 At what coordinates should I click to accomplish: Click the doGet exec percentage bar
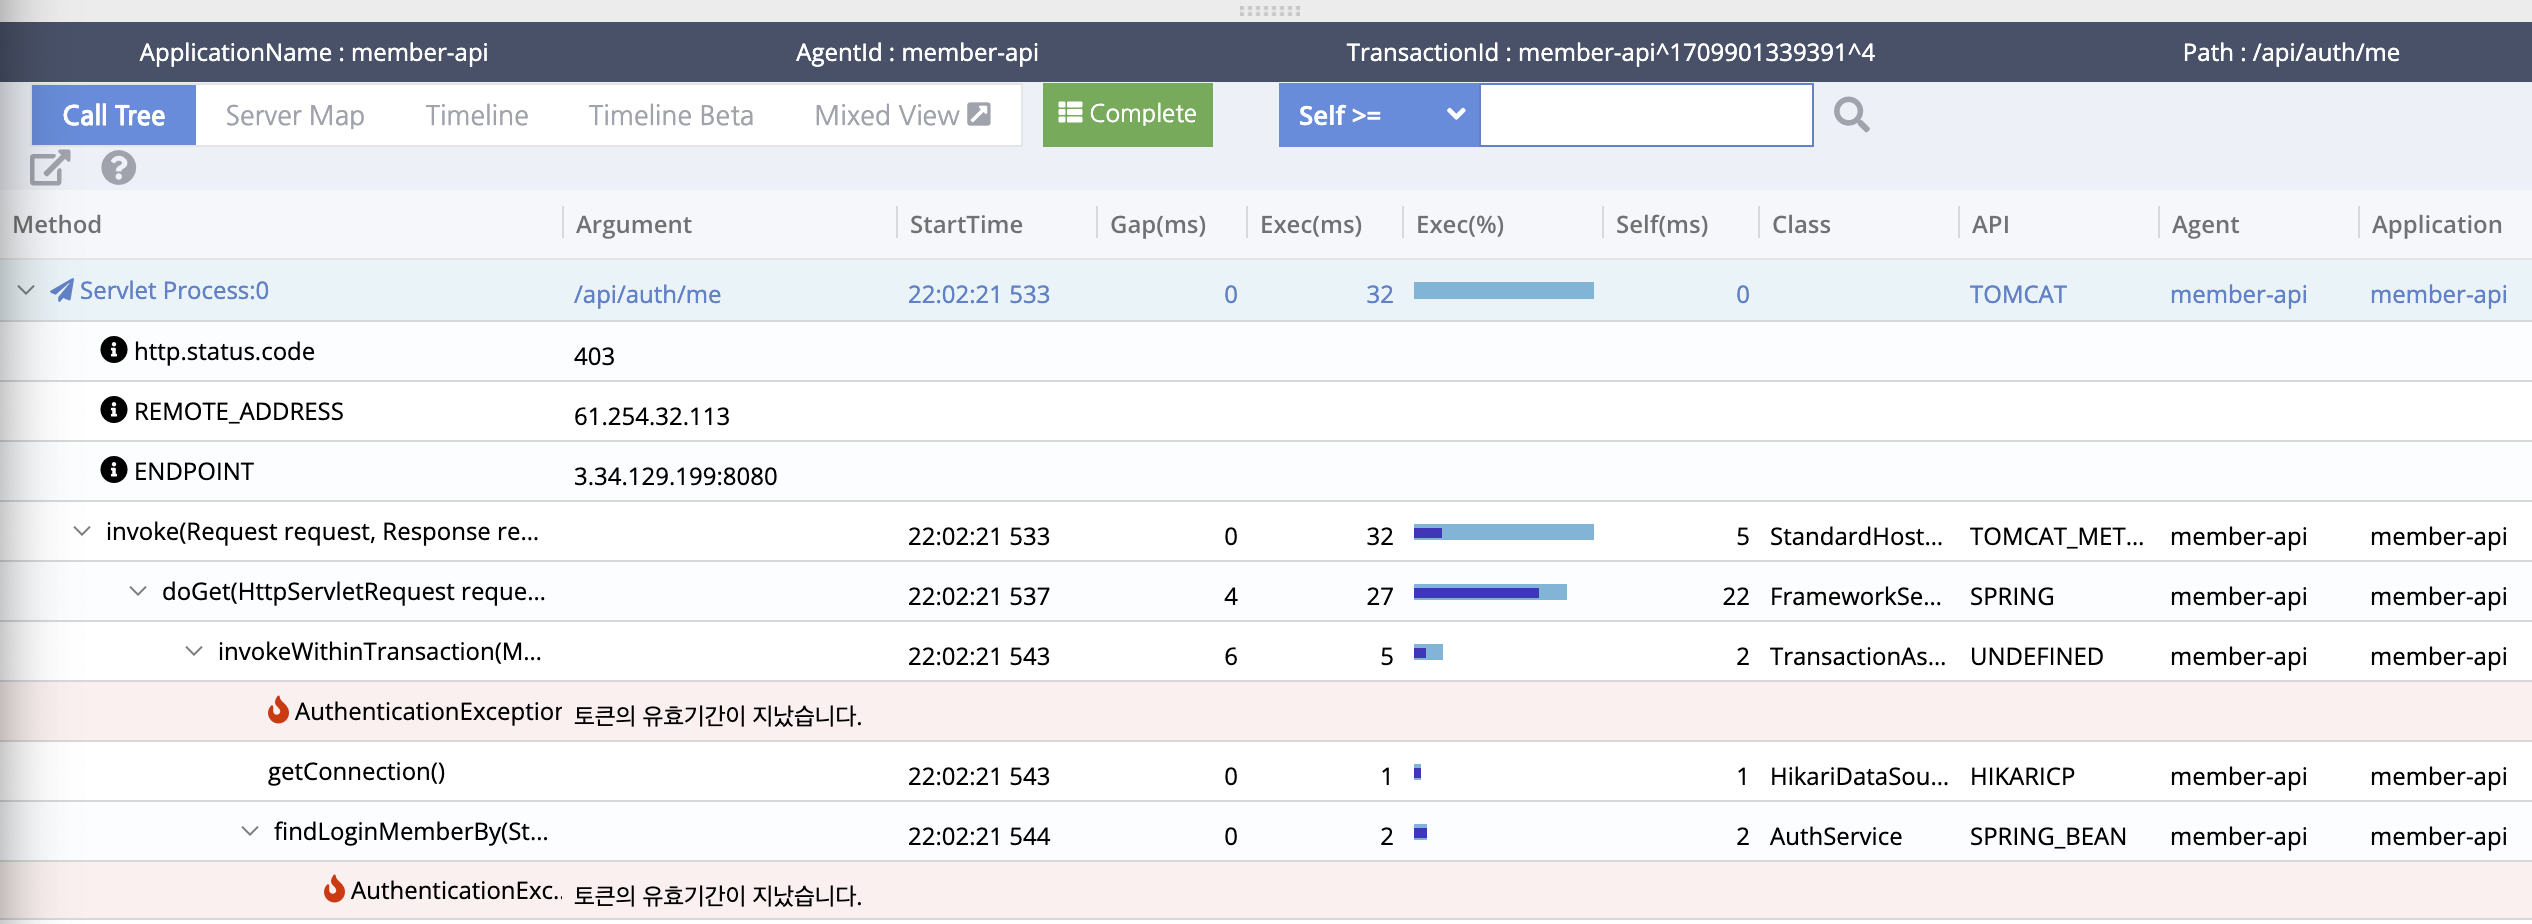(x=1490, y=592)
